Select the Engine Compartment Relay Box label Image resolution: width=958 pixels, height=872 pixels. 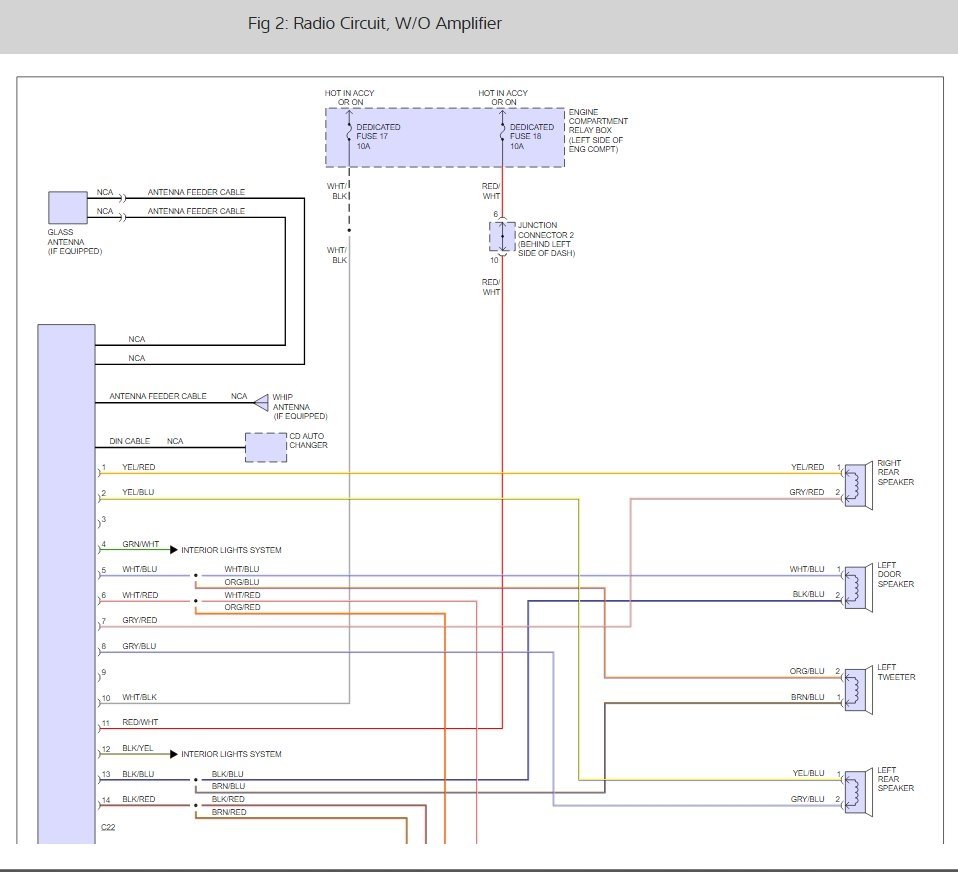(597, 130)
